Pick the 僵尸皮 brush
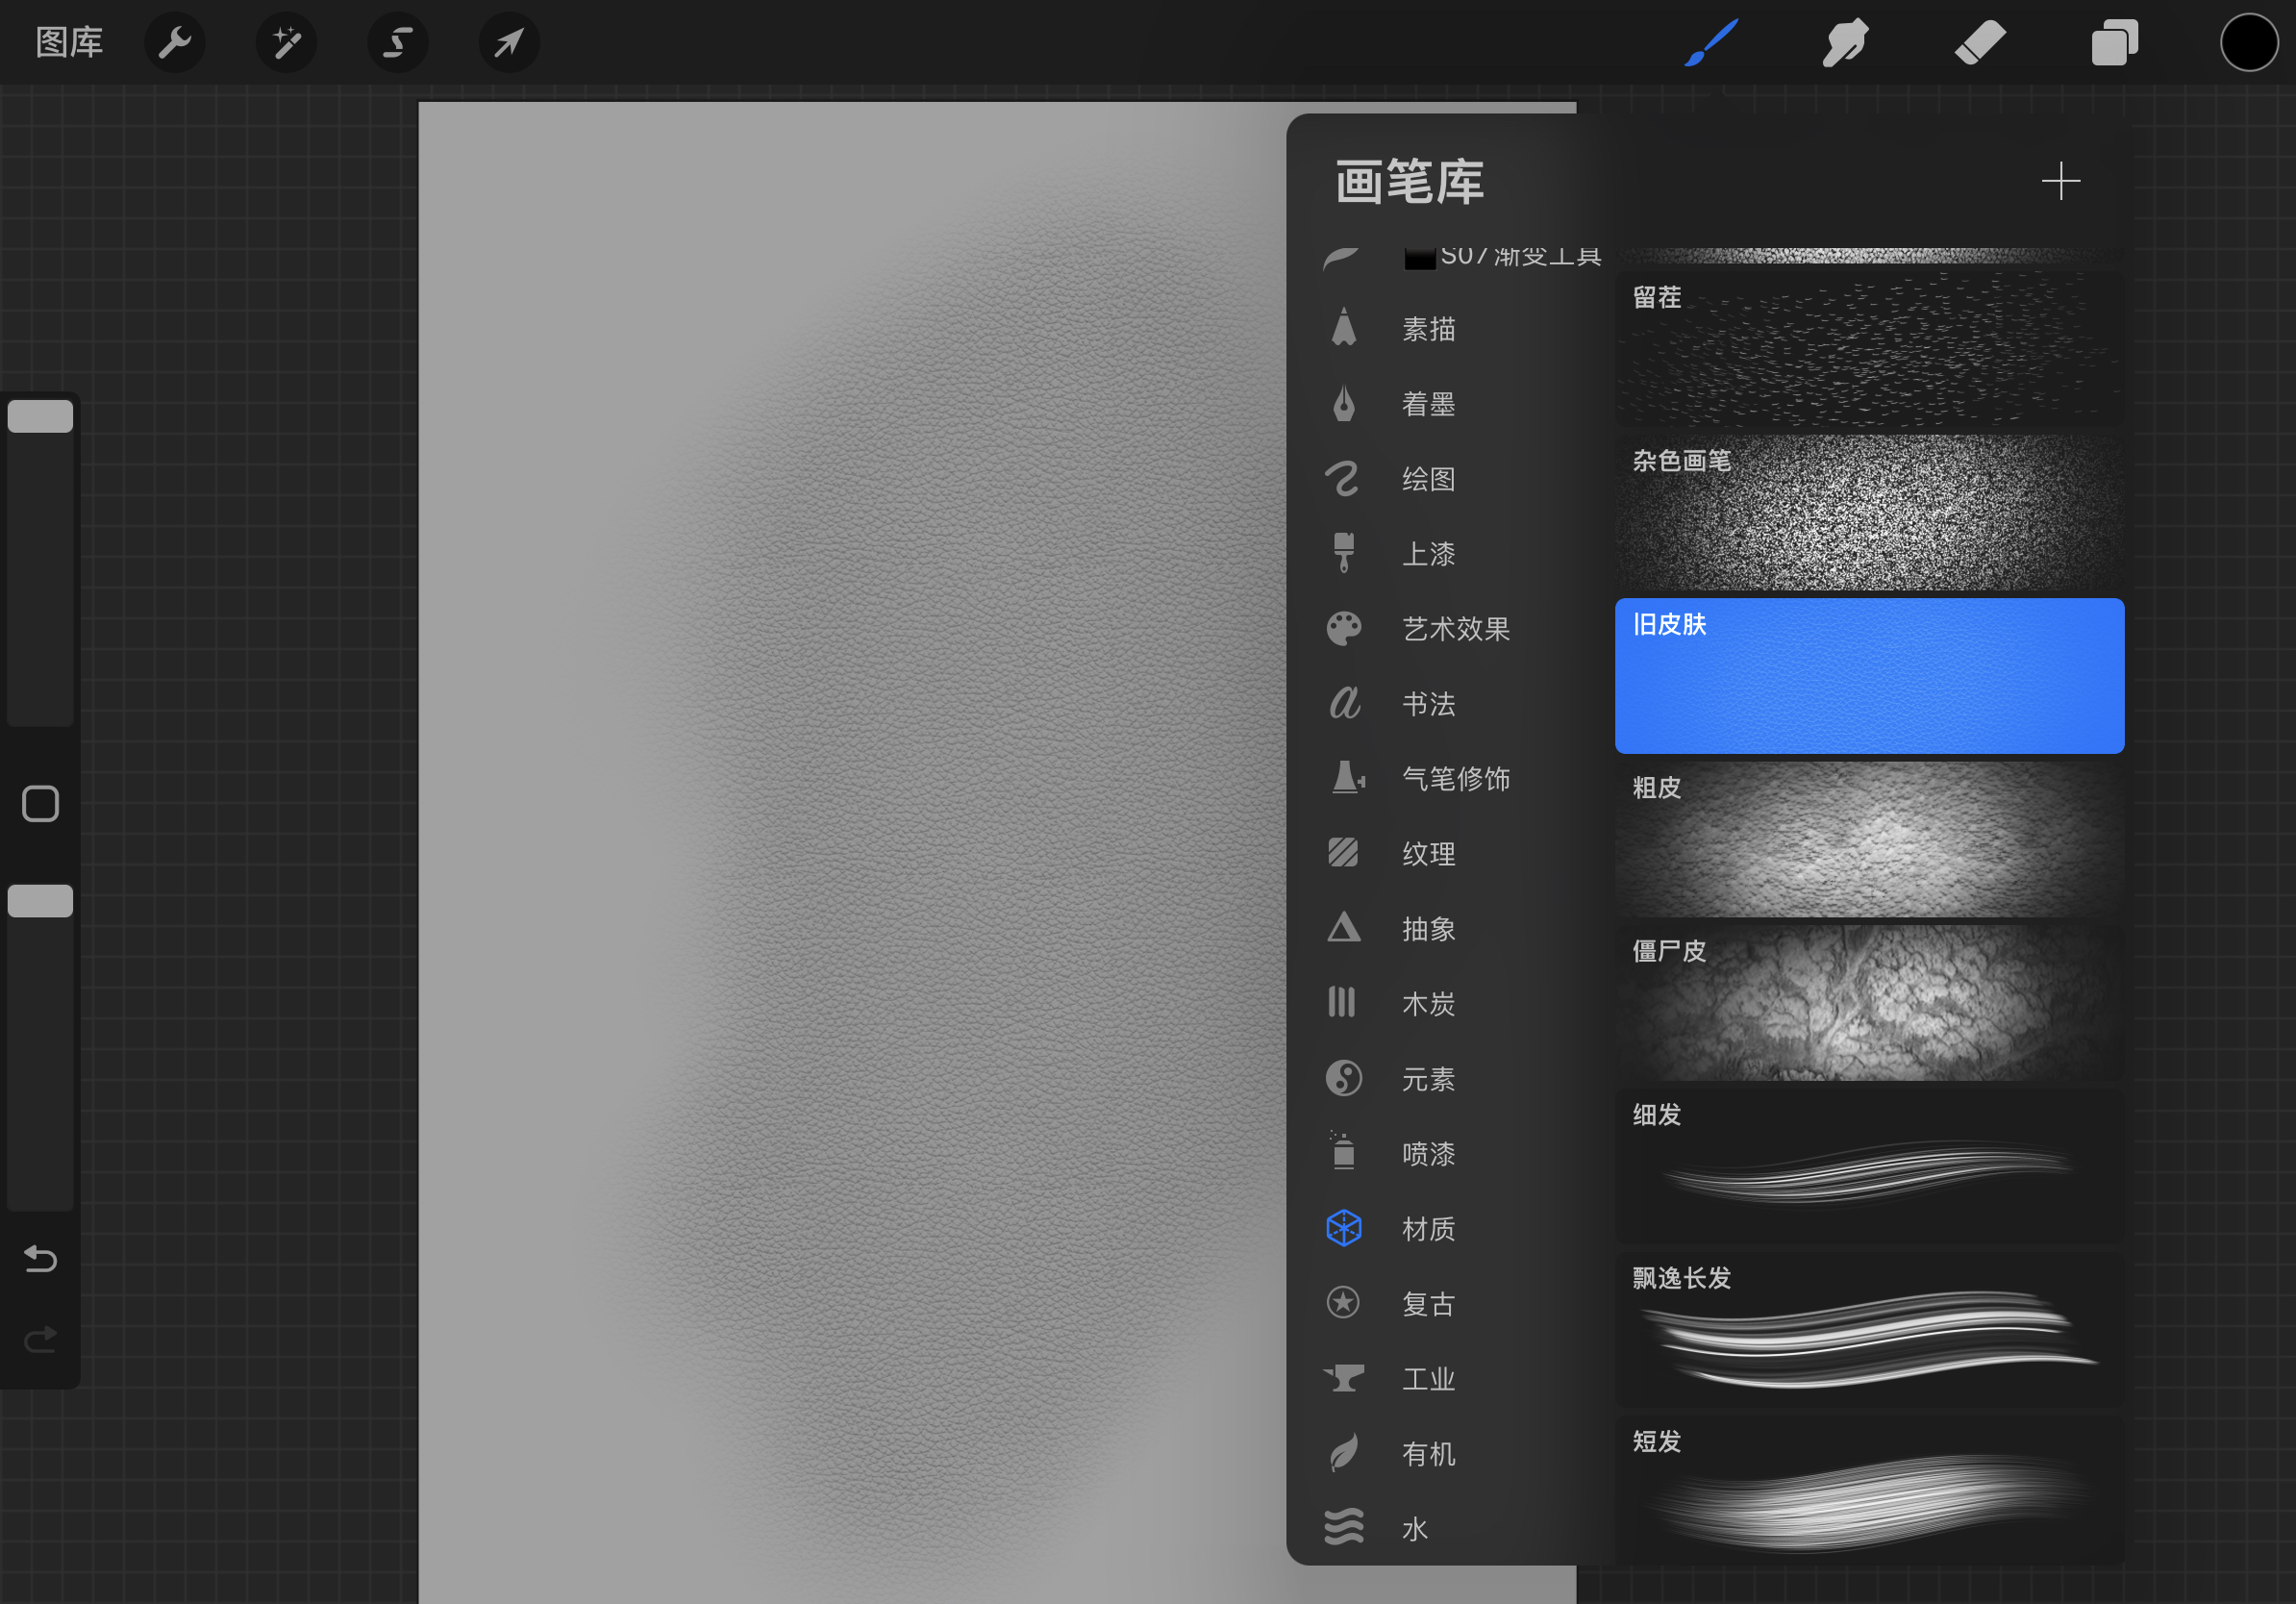2296x1604 pixels. pyautogui.click(x=1868, y=1003)
